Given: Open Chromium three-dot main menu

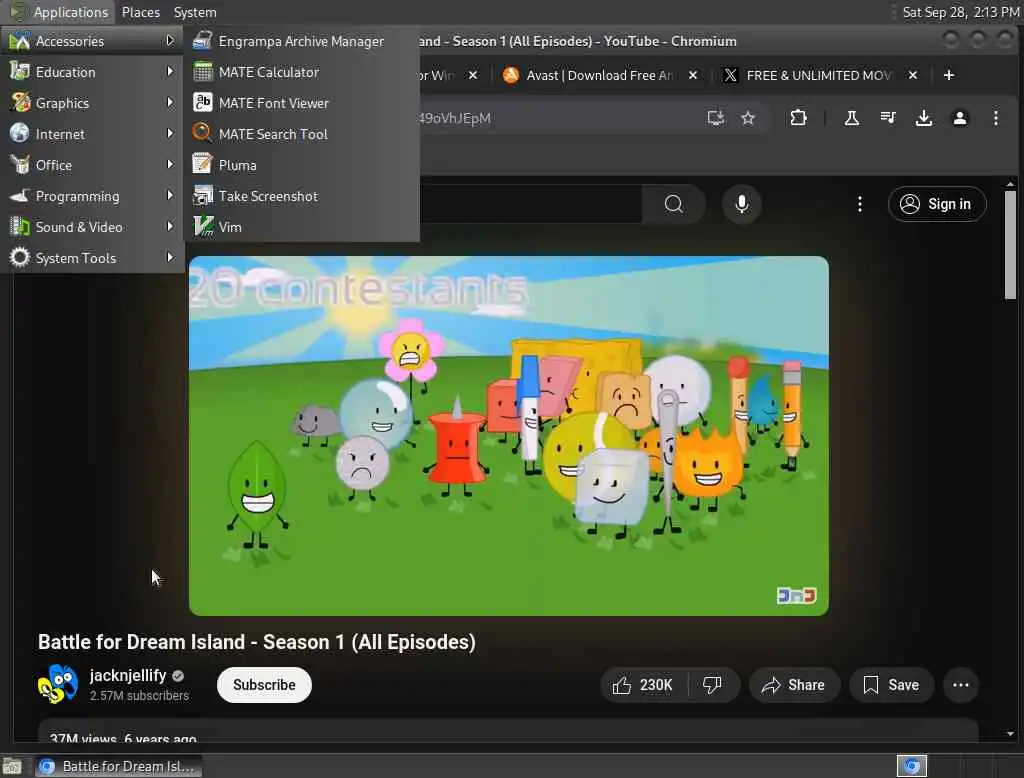Looking at the screenshot, I should click(x=995, y=118).
